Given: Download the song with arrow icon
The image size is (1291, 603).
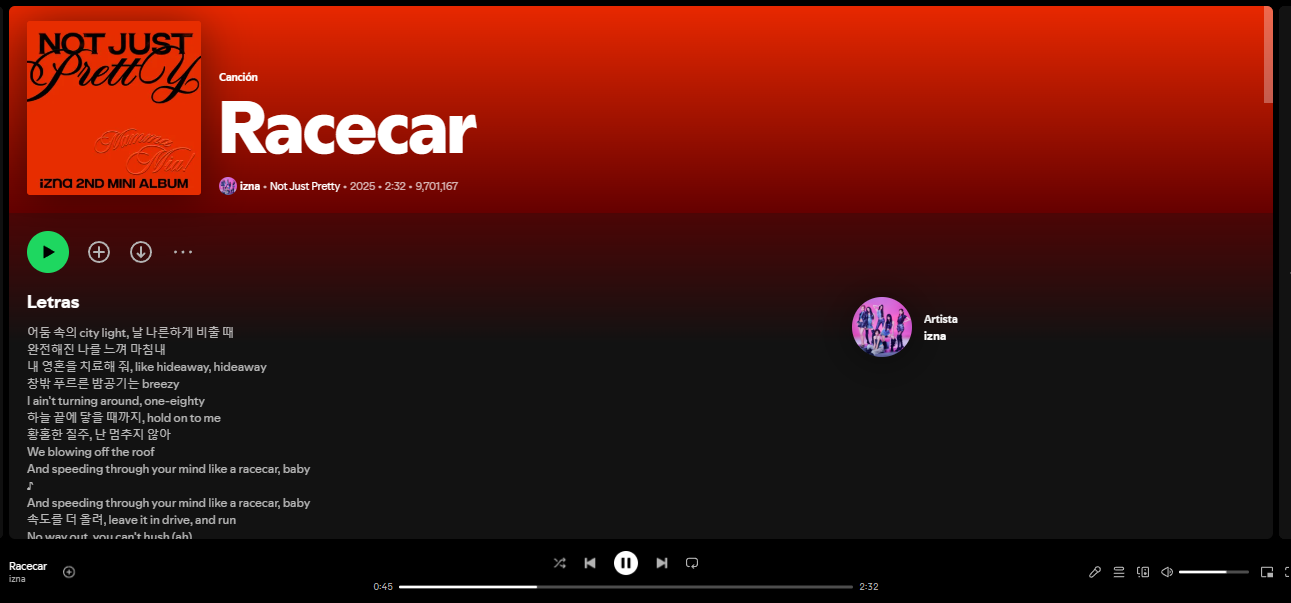Looking at the screenshot, I should 141,252.
